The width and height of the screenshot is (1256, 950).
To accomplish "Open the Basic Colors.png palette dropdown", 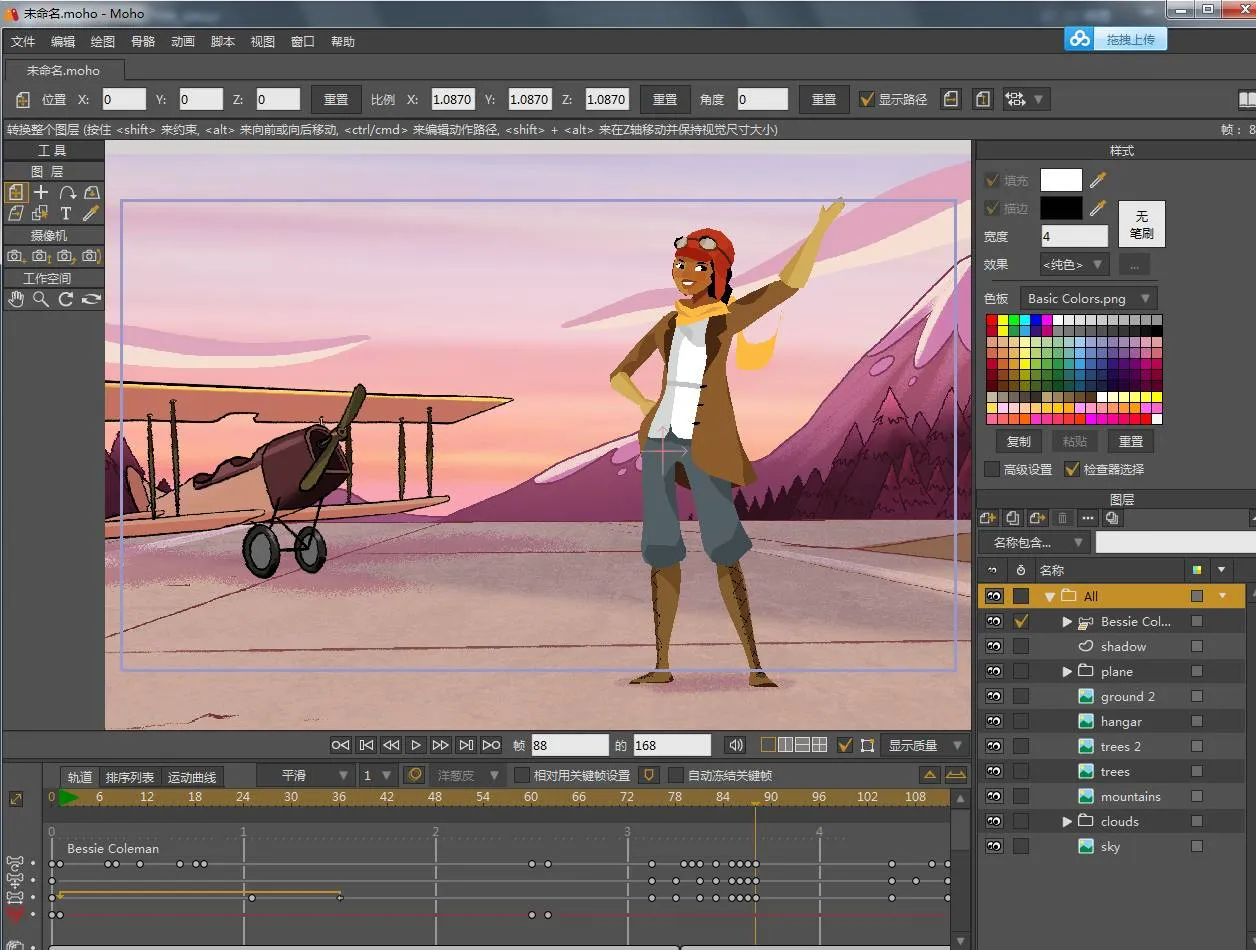I will click(x=1088, y=298).
